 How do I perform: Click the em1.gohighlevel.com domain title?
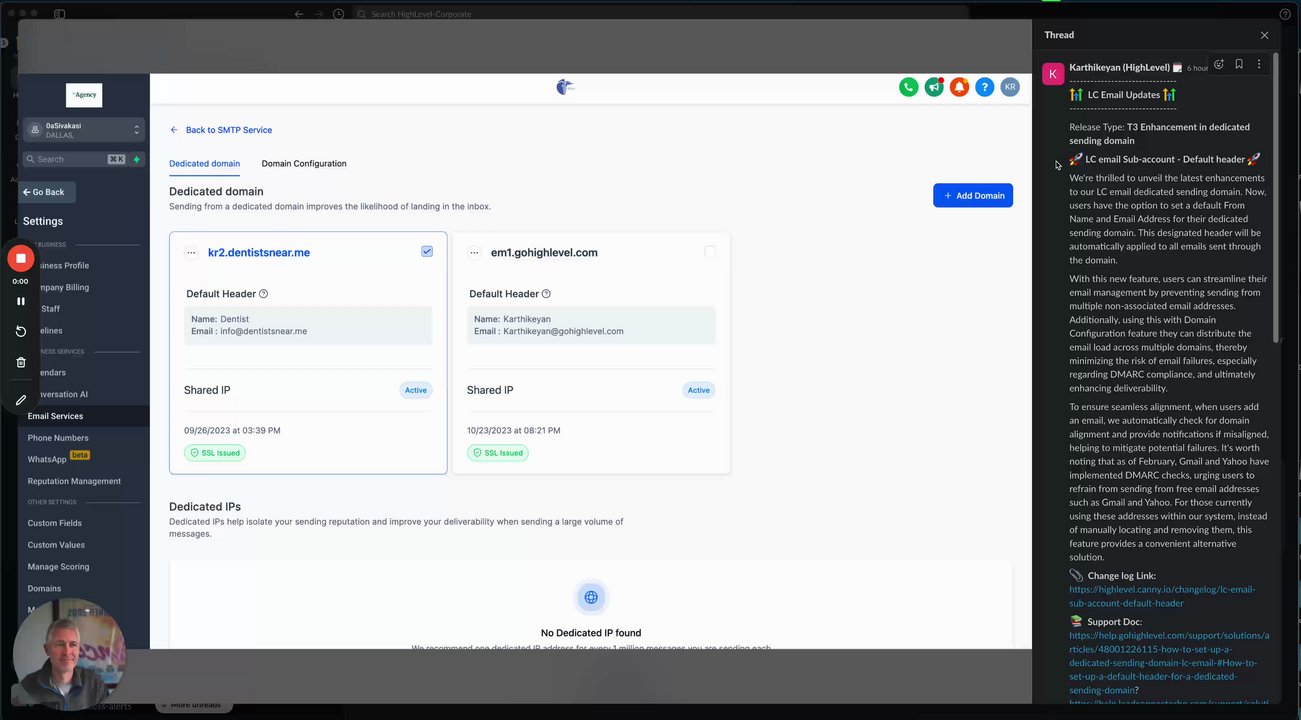tap(544, 253)
